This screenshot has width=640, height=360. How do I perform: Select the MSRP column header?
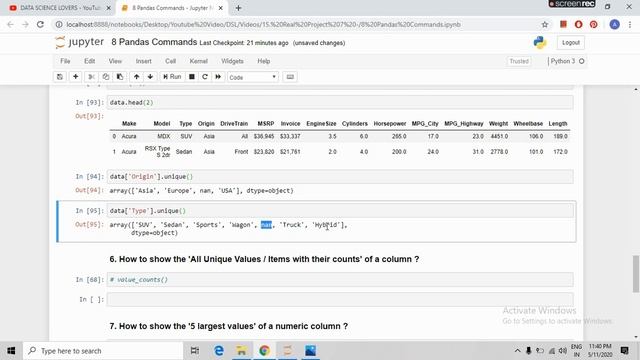[x=266, y=123]
